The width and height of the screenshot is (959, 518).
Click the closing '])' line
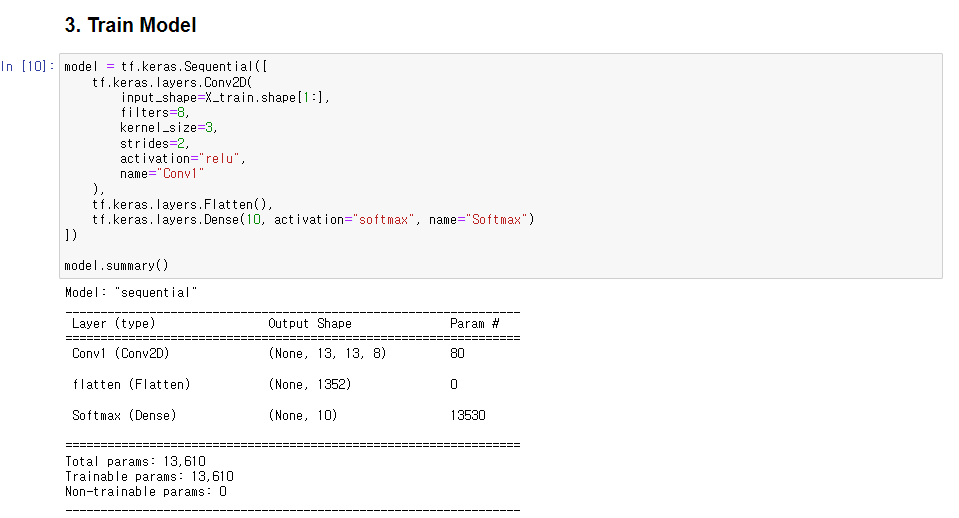[x=71, y=235]
